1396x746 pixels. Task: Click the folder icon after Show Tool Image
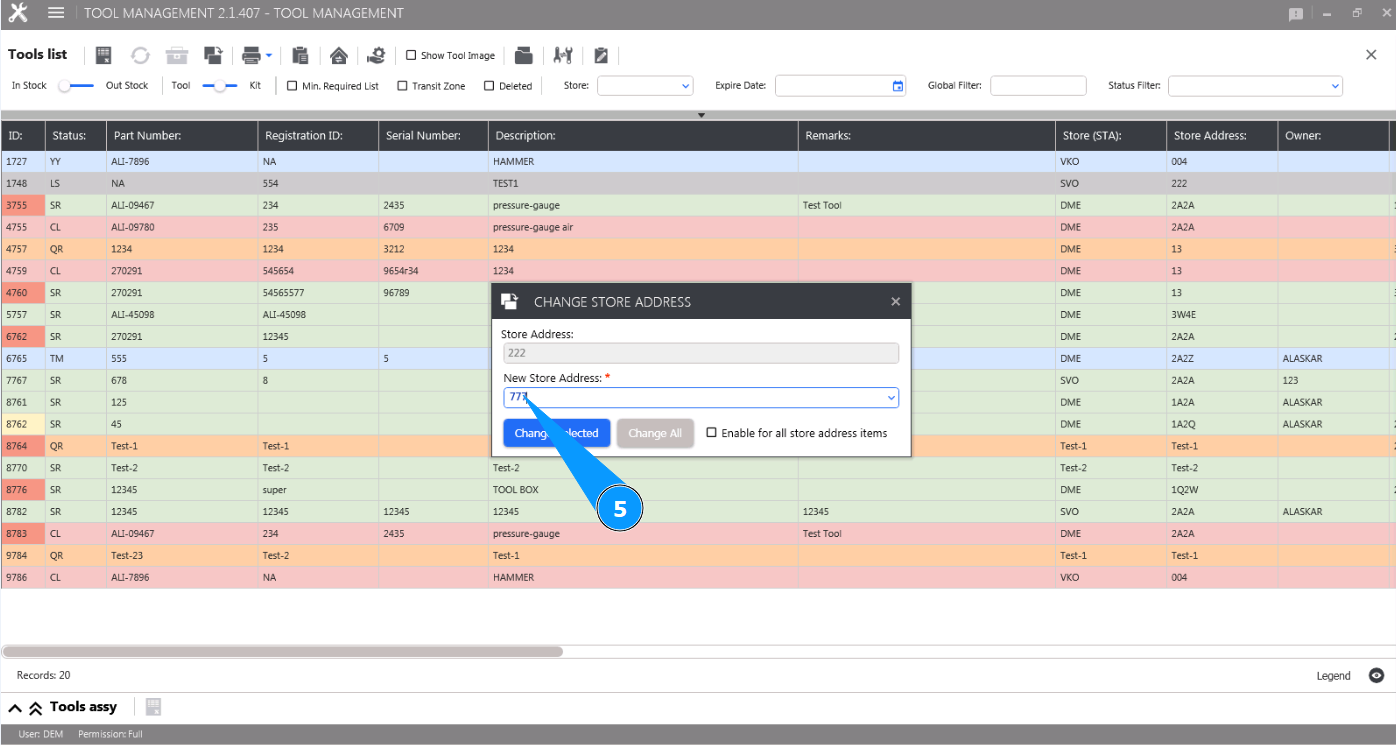pos(524,55)
